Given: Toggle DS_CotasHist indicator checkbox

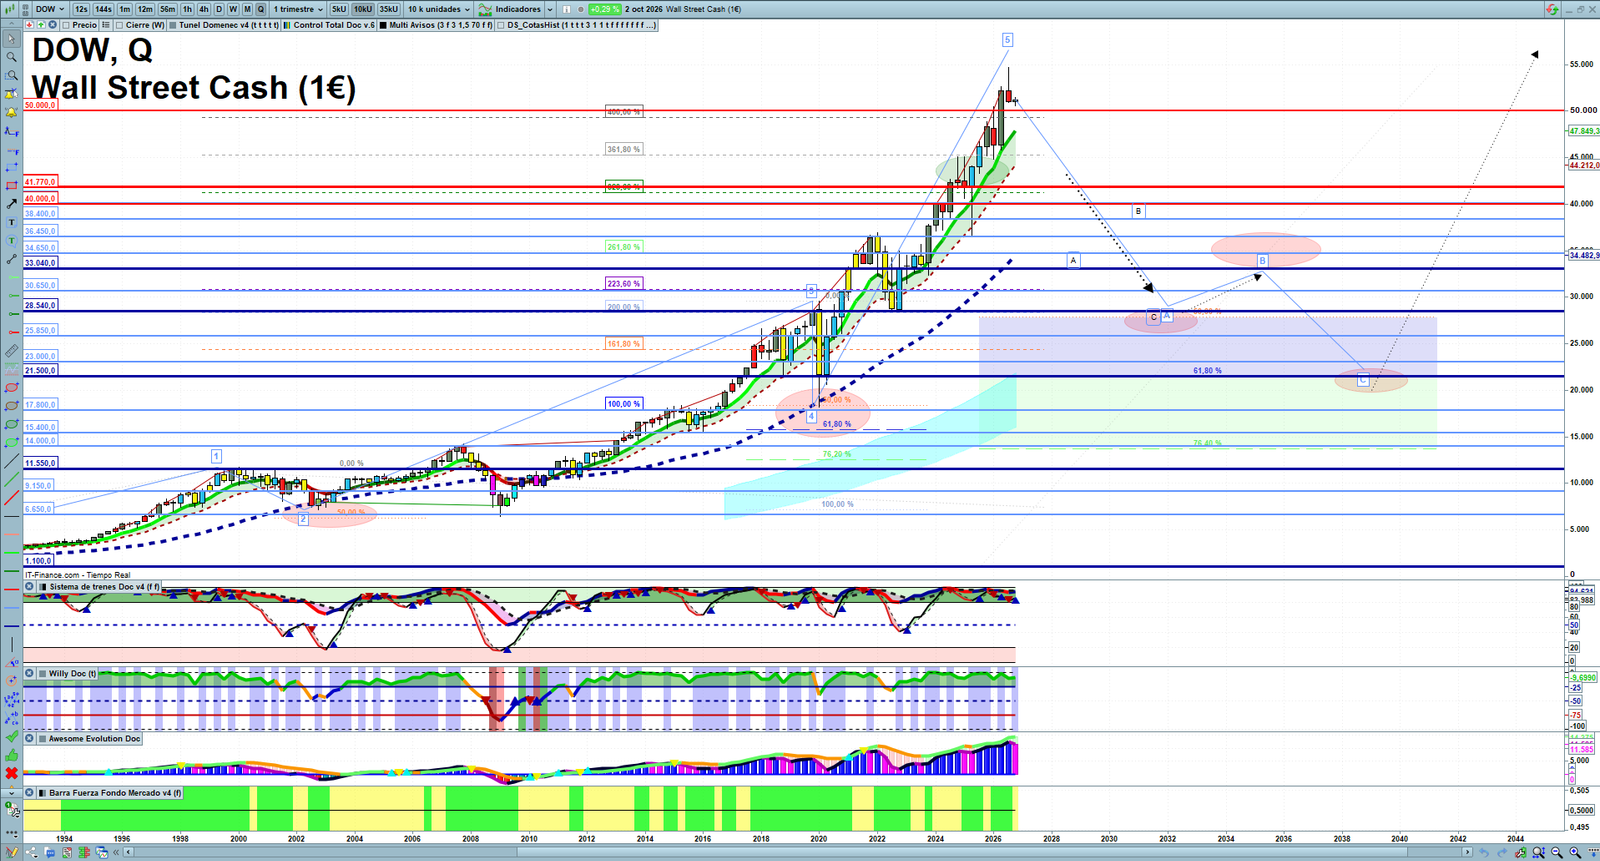Looking at the screenshot, I should (501, 25).
